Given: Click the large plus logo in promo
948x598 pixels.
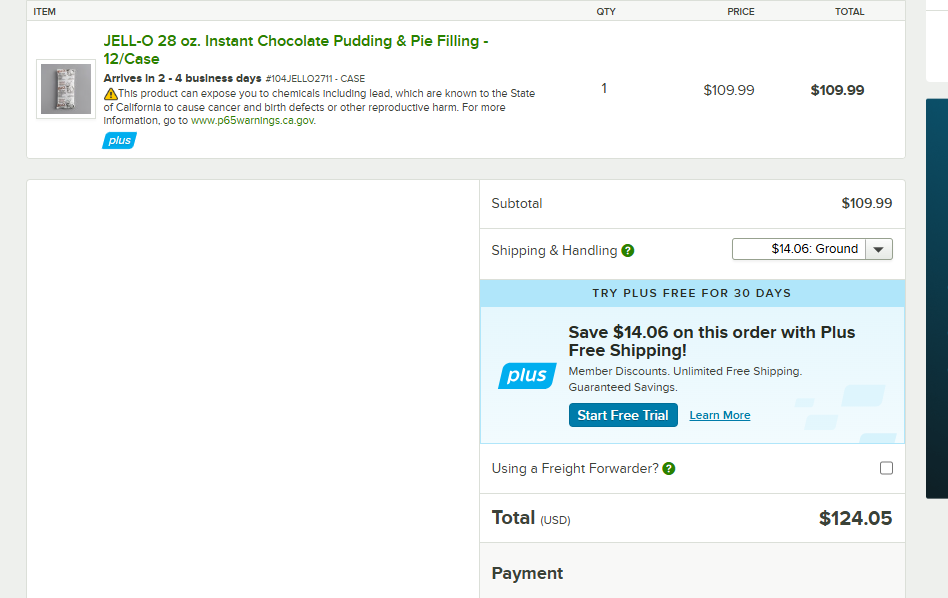Looking at the screenshot, I should [527, 375].
